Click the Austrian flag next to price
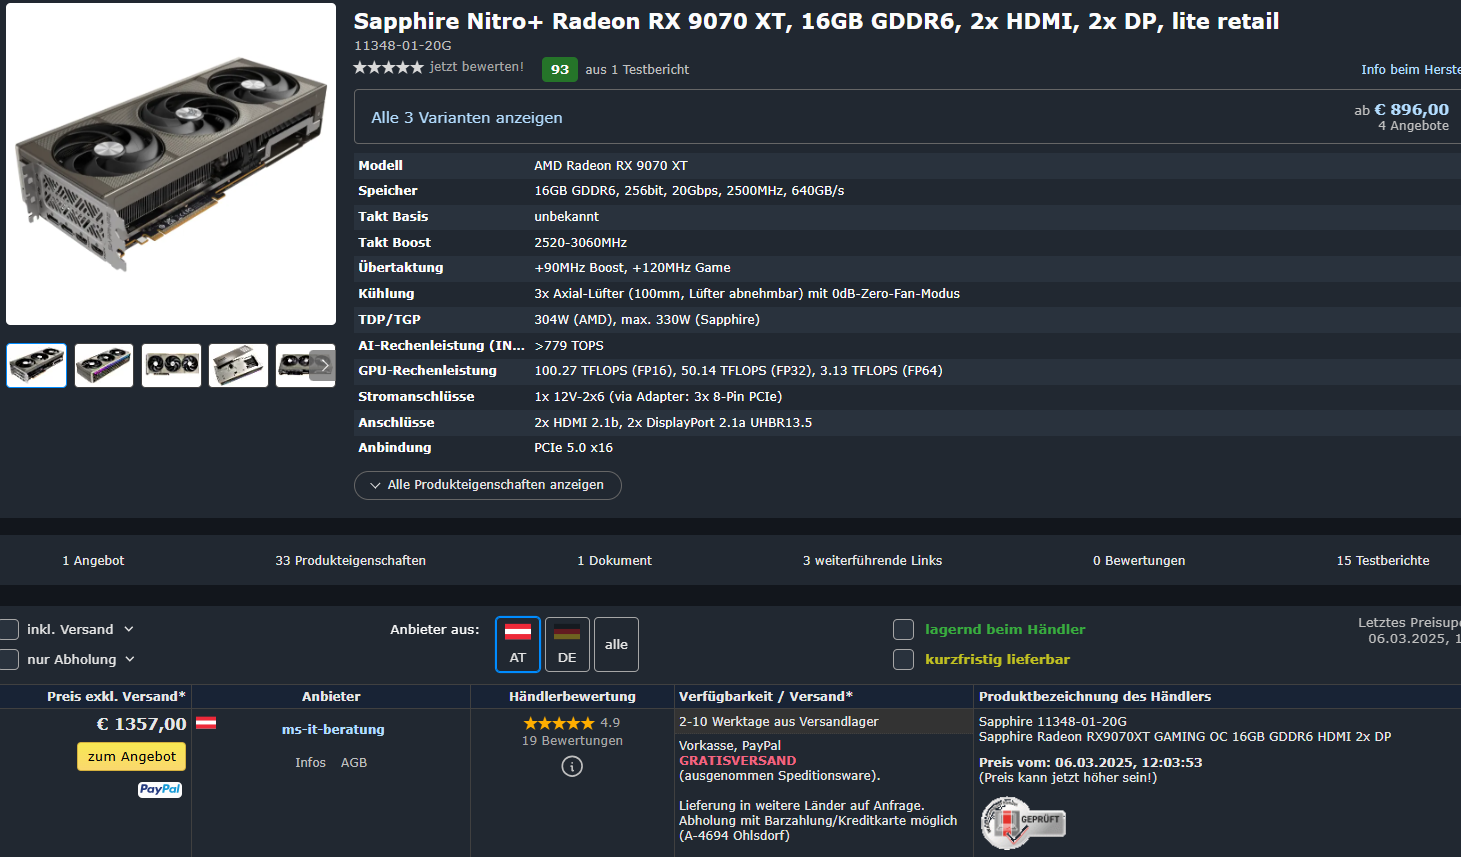 [x=206, y=723]
